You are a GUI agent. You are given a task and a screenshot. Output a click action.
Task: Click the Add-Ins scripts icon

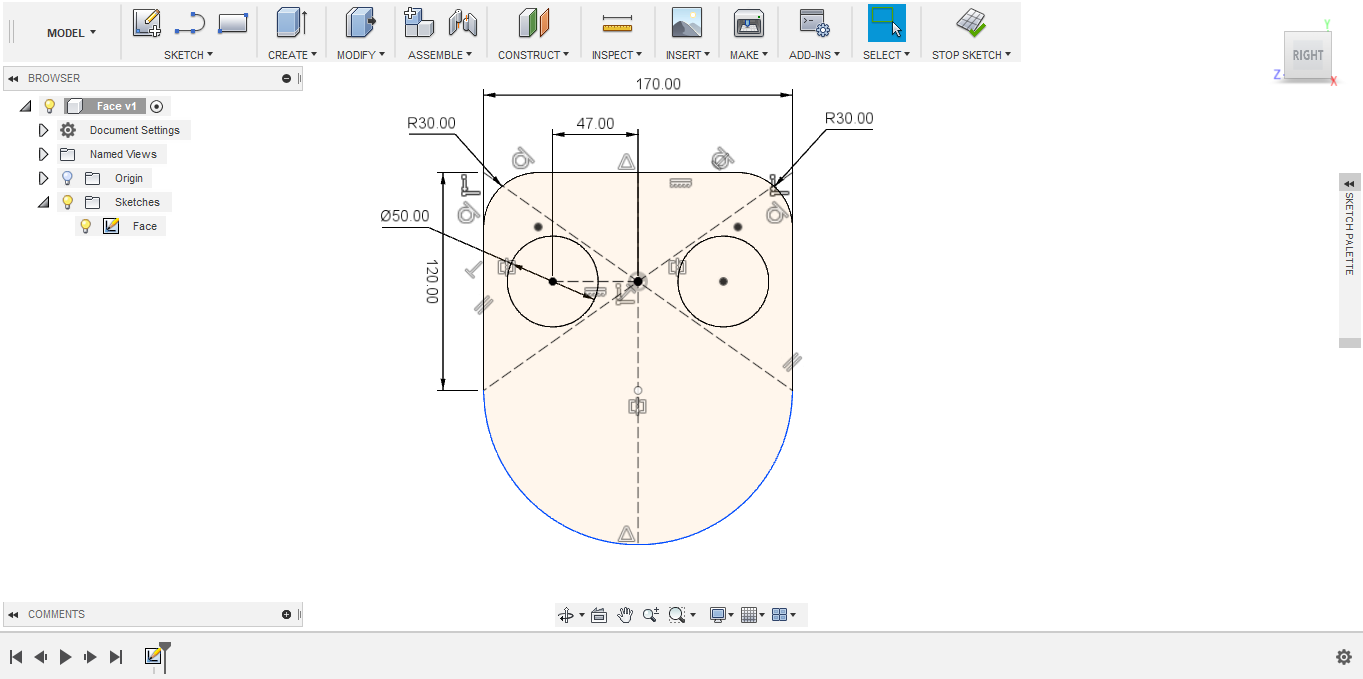click(813, 22)
